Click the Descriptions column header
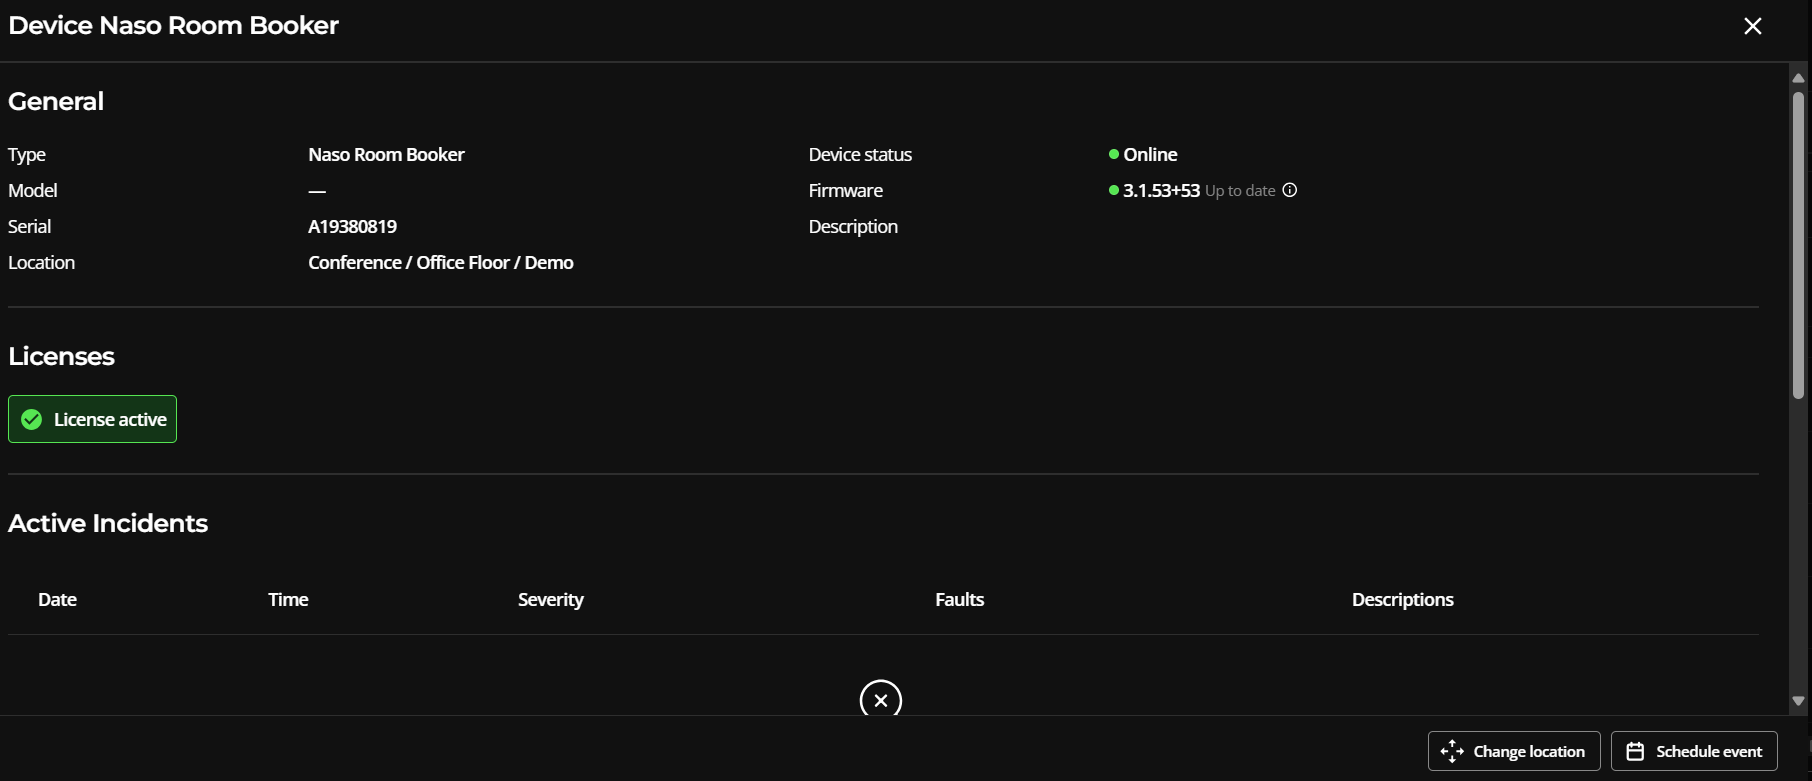Viewport: 1812px width, 781px height. pyautogui.click(x=1403, y=599)
